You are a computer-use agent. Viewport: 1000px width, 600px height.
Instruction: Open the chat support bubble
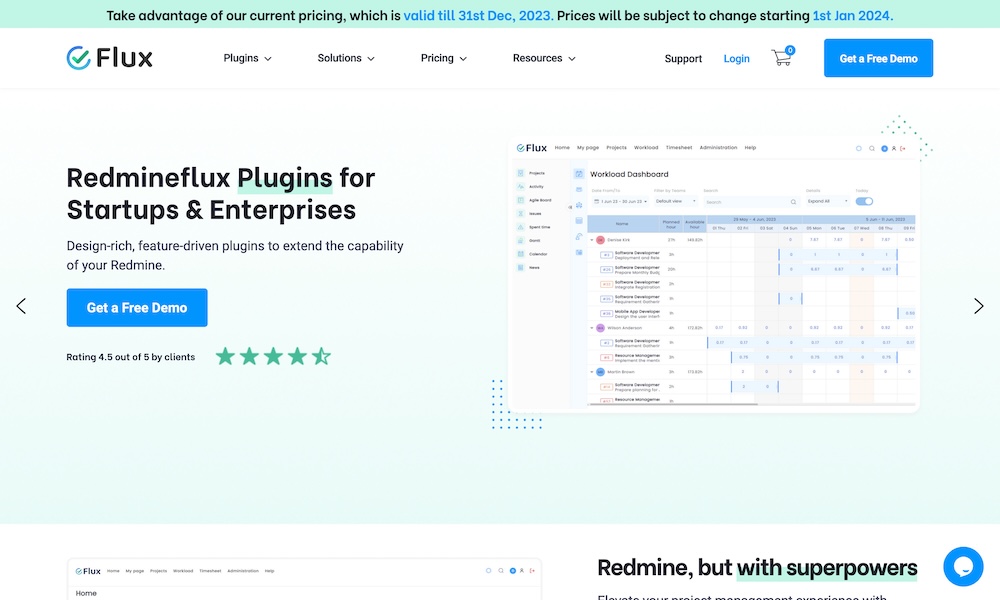(963, 567)
